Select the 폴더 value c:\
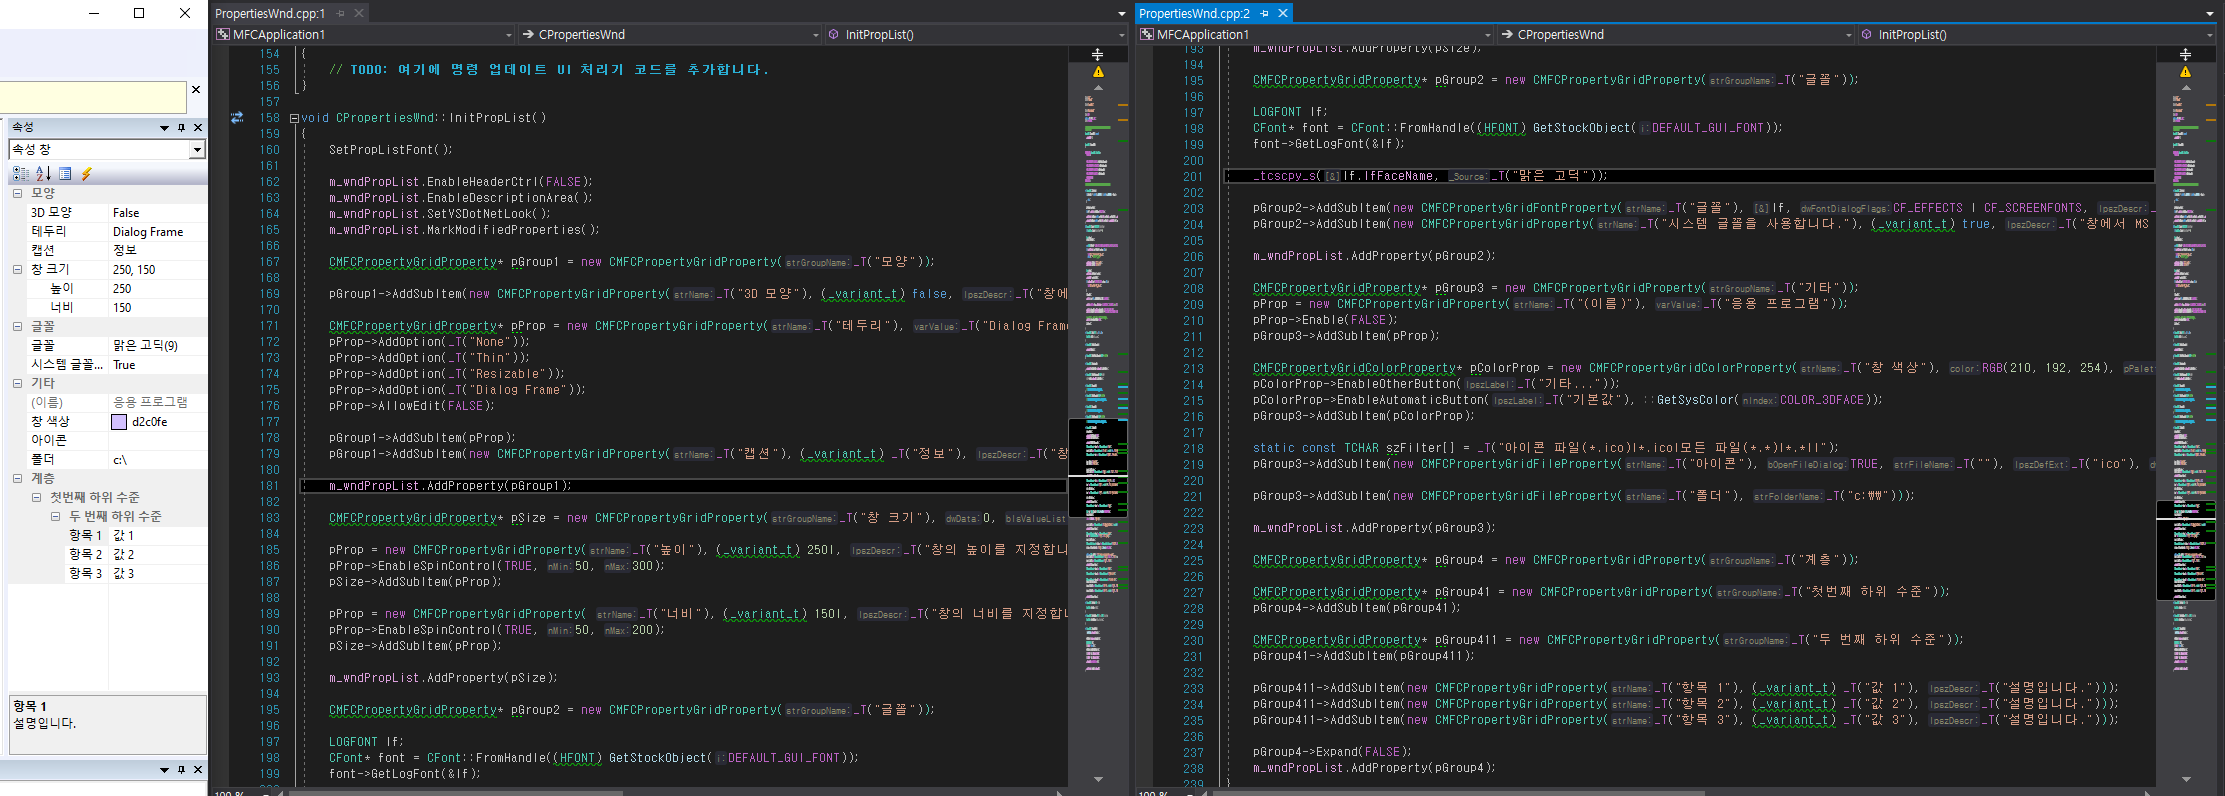The image size is (2225, 796). click(120, 460)
